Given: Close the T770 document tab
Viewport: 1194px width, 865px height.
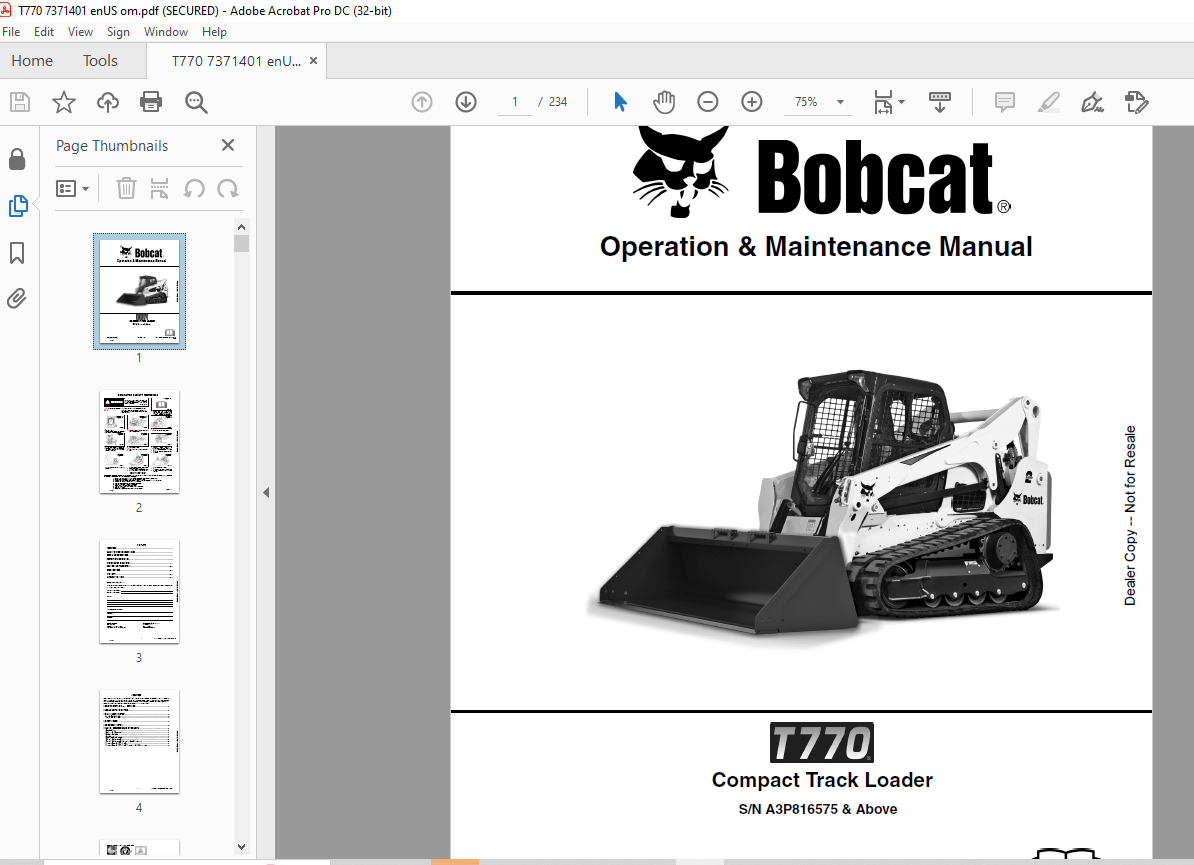Looking at the screenshot, I should tap(313, 61).
